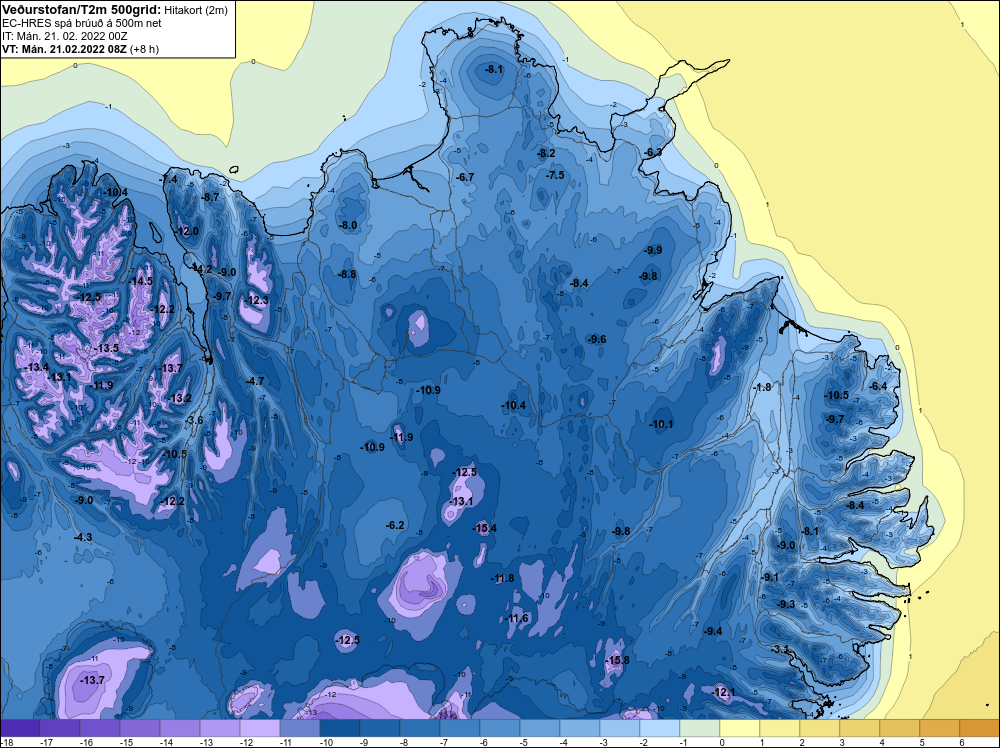
Task: Select the -11.6 temperature value
Action: (517, 619)
